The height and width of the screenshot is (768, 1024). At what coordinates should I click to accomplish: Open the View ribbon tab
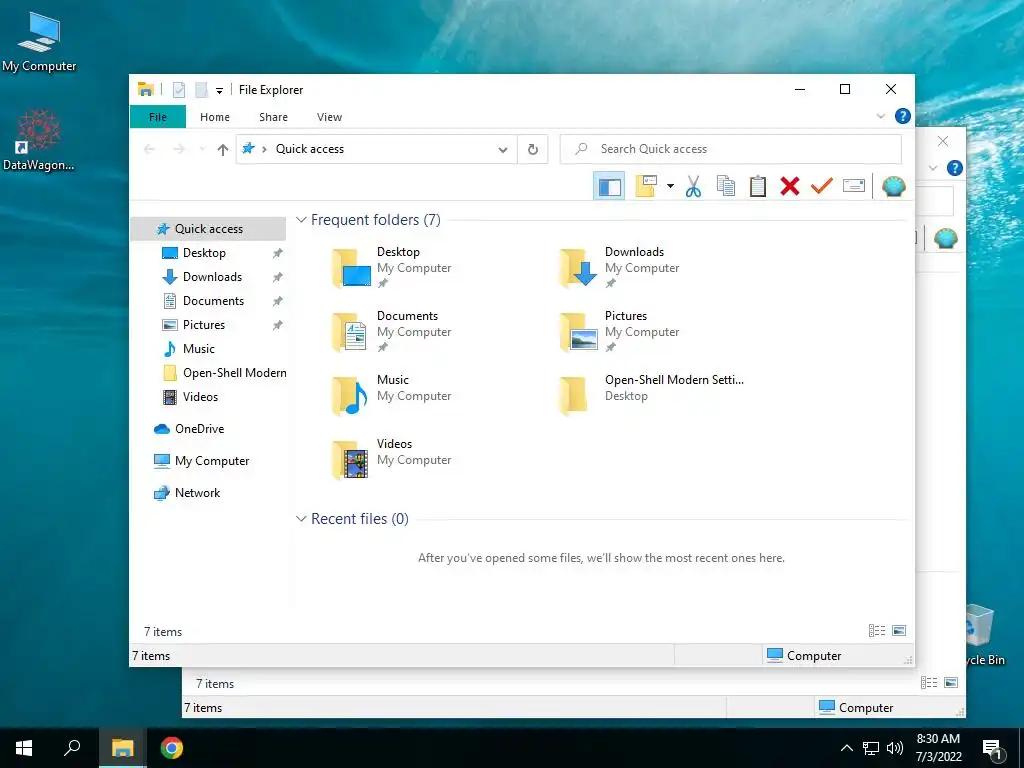329,117
